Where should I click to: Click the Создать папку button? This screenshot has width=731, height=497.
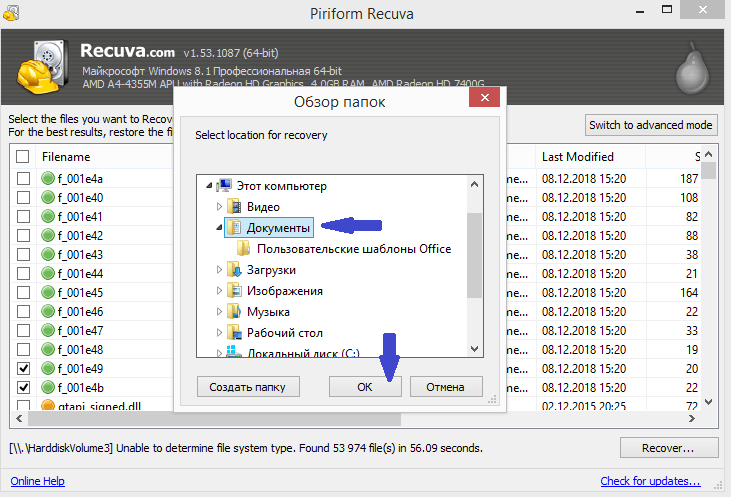point(248,387)
